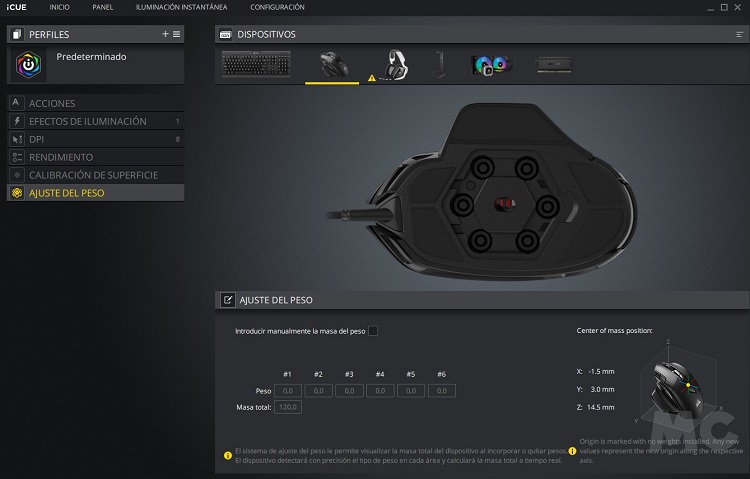Enable manual weight mass entry checkbox
Viewport: 750px width, 479px height.
point(373,331)
